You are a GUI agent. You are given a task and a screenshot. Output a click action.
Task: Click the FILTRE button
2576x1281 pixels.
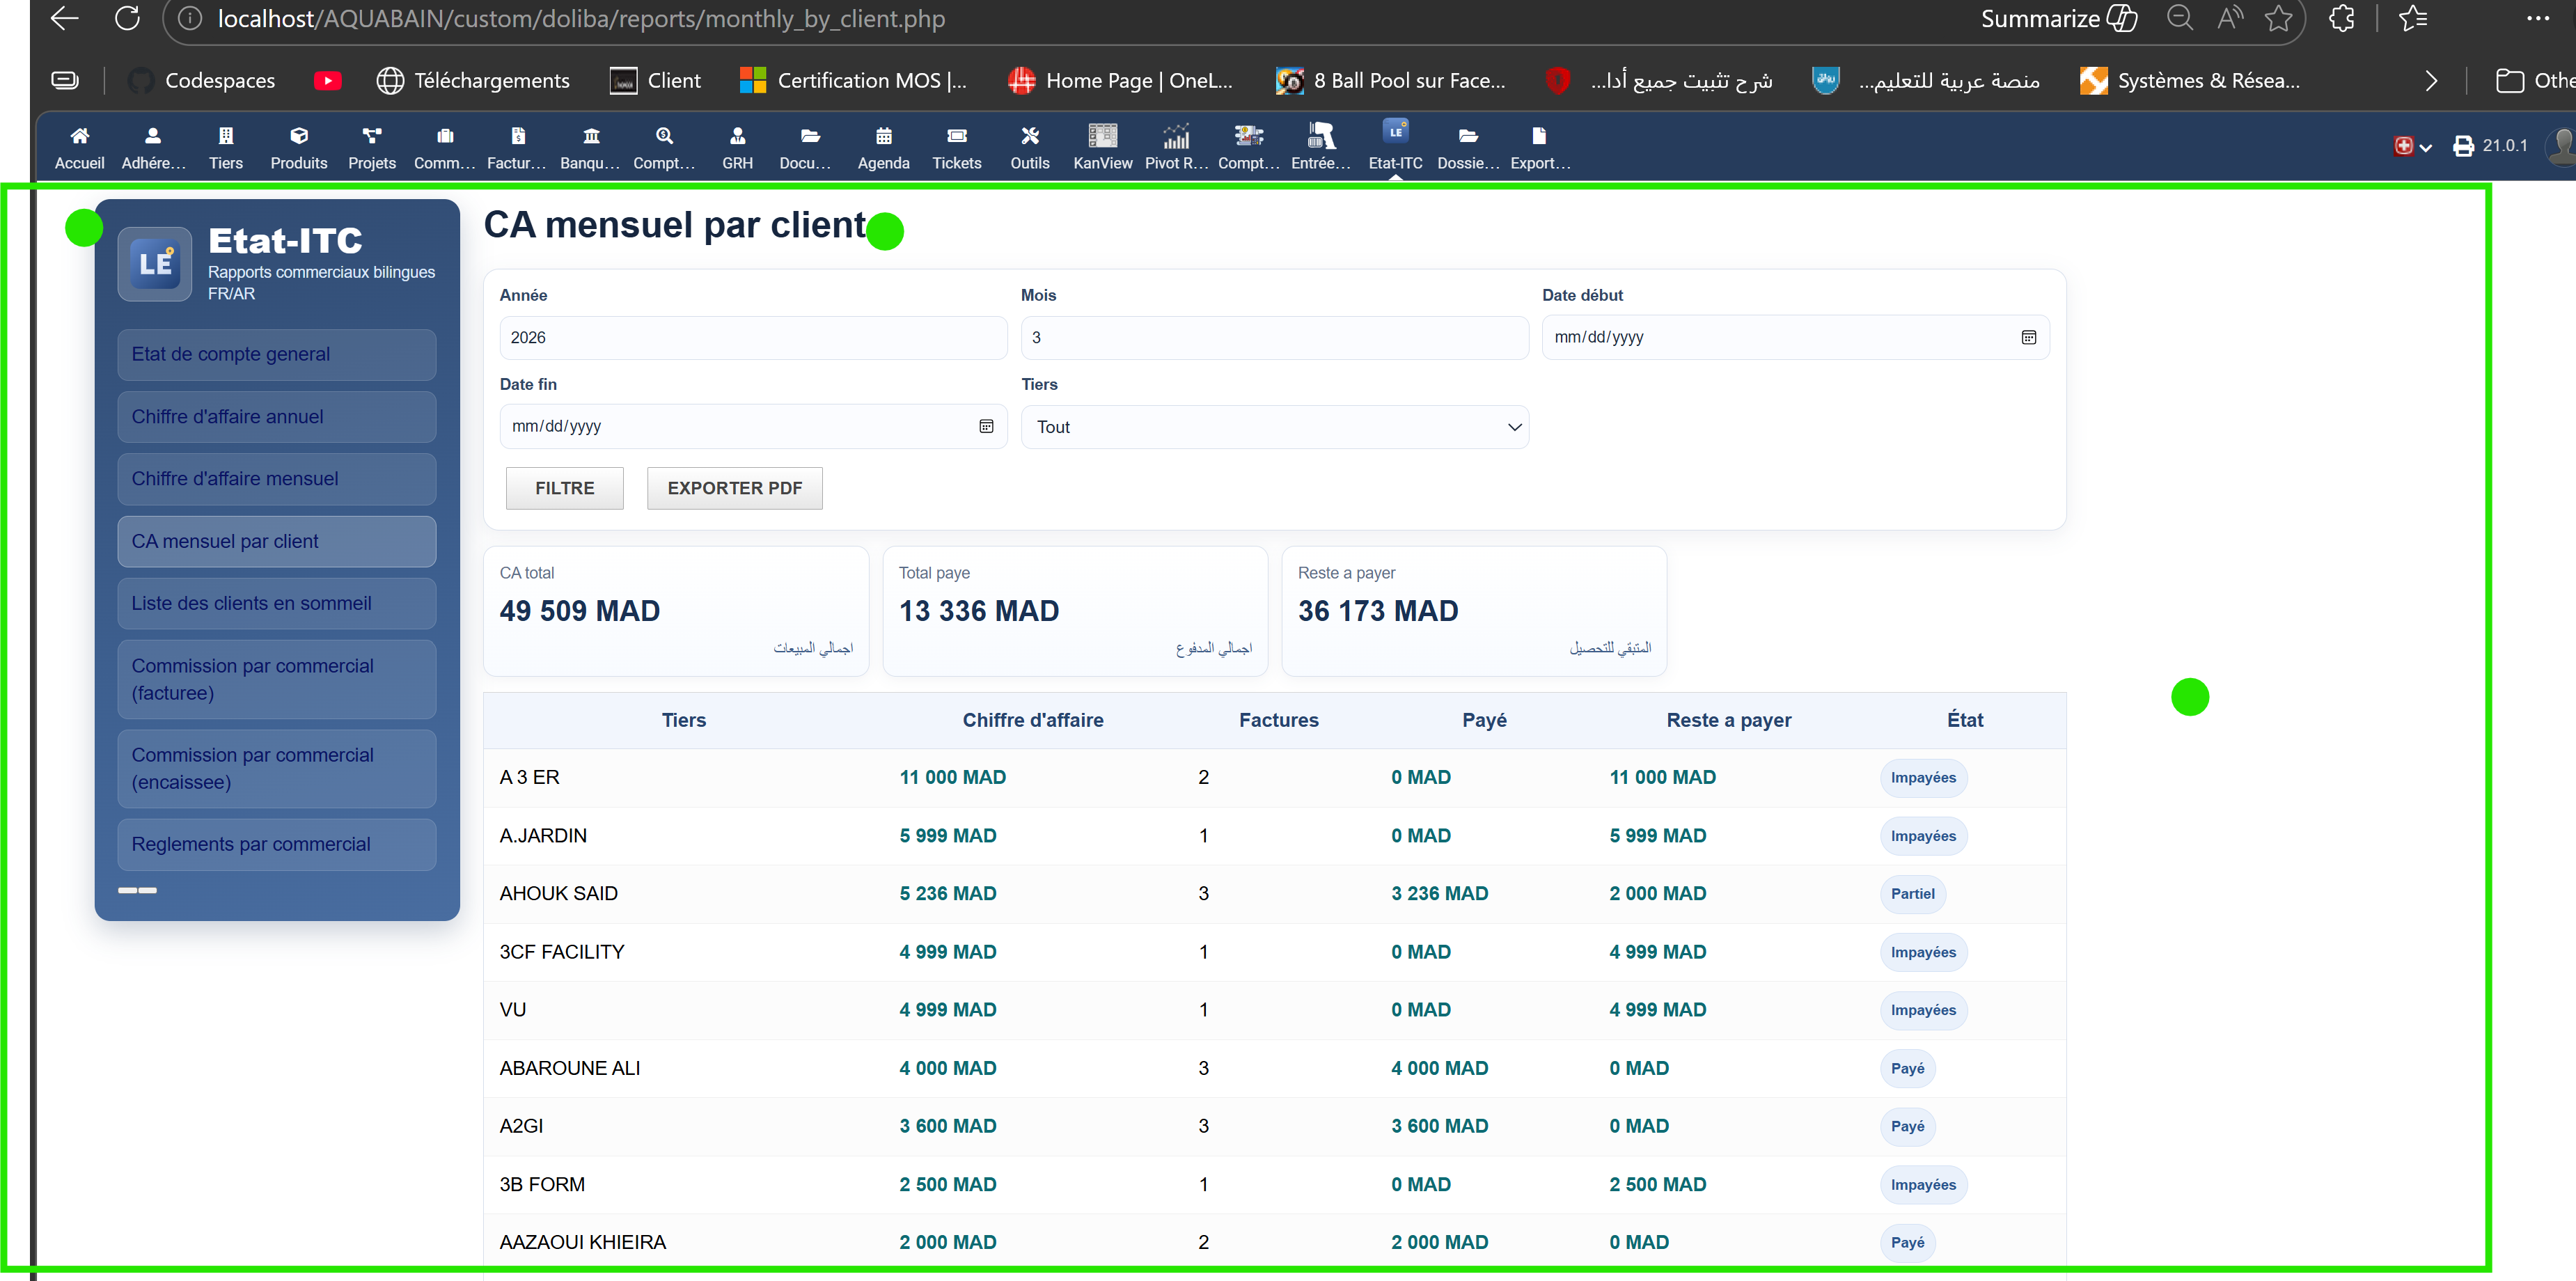point(564,489)
